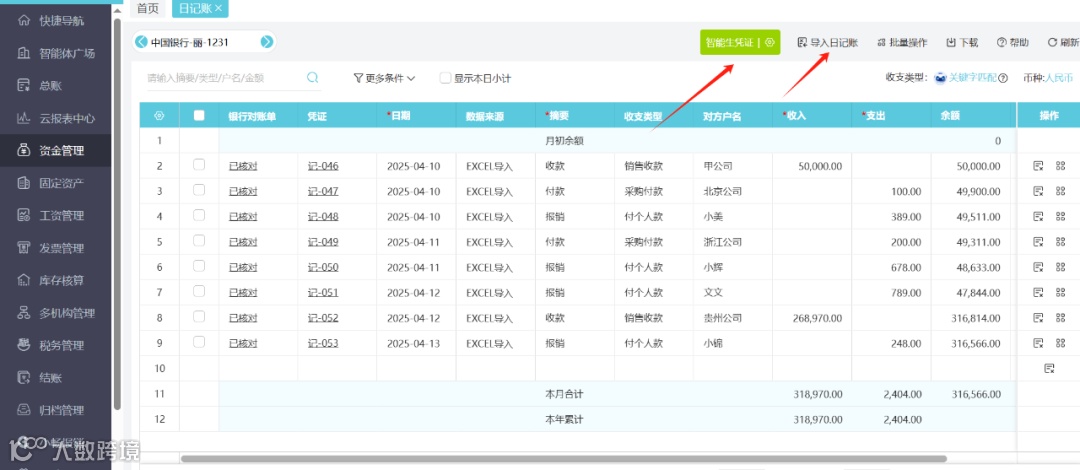The image size is (1080, 470).
Task: Enable 显示本日小计 checkbox
Action: (446, 79)
